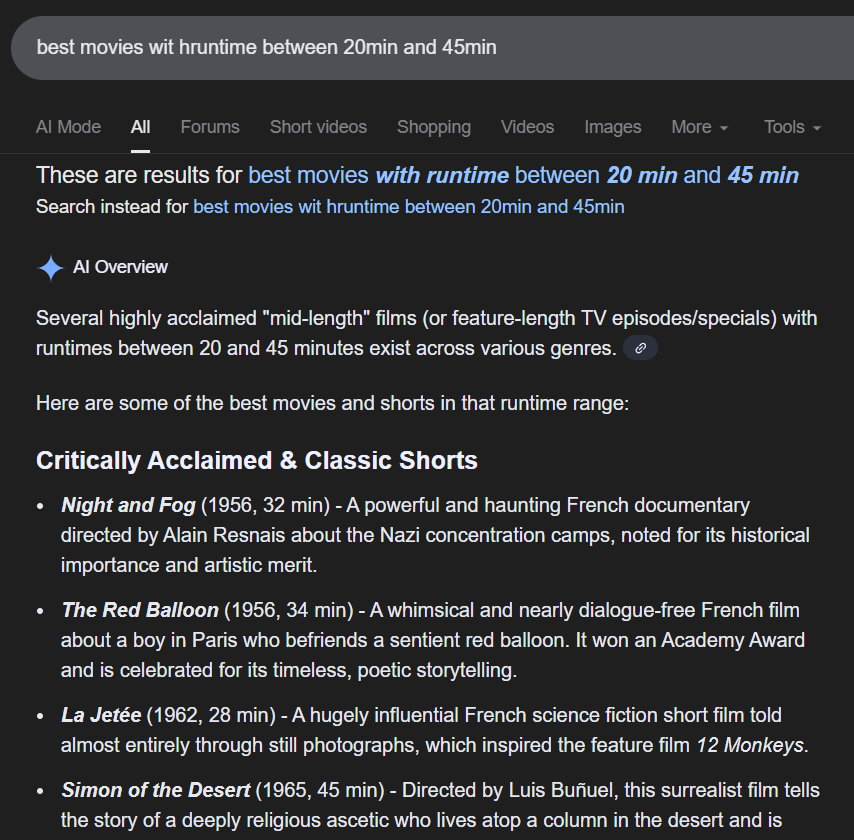Open the Short videos tab

[318, 127]
